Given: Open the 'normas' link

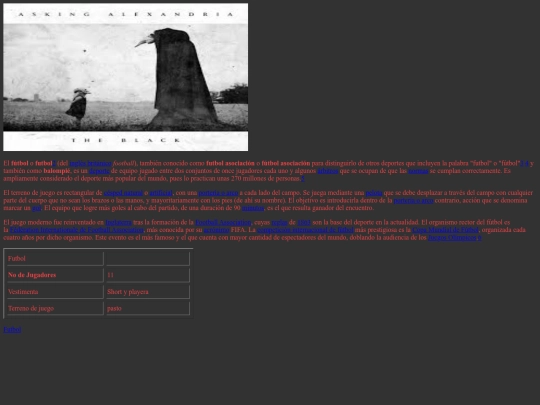Looking at the screenshot, I should [418, 171].
